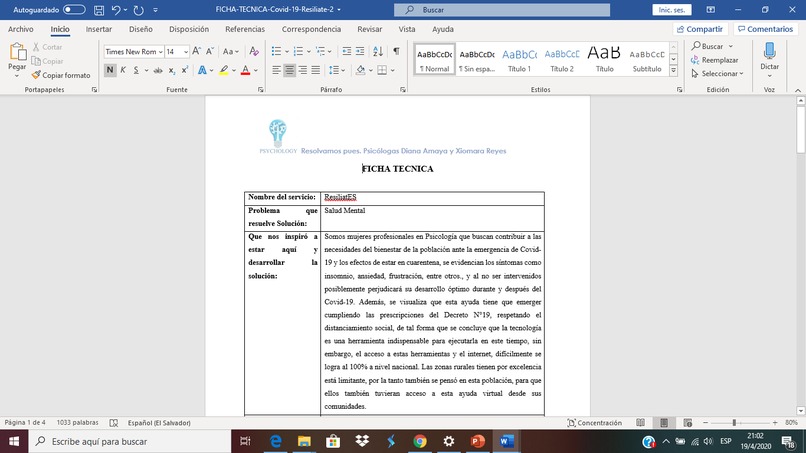Open the Insertar ribbon tab
The image size is (806, 453).
(99, 29)
